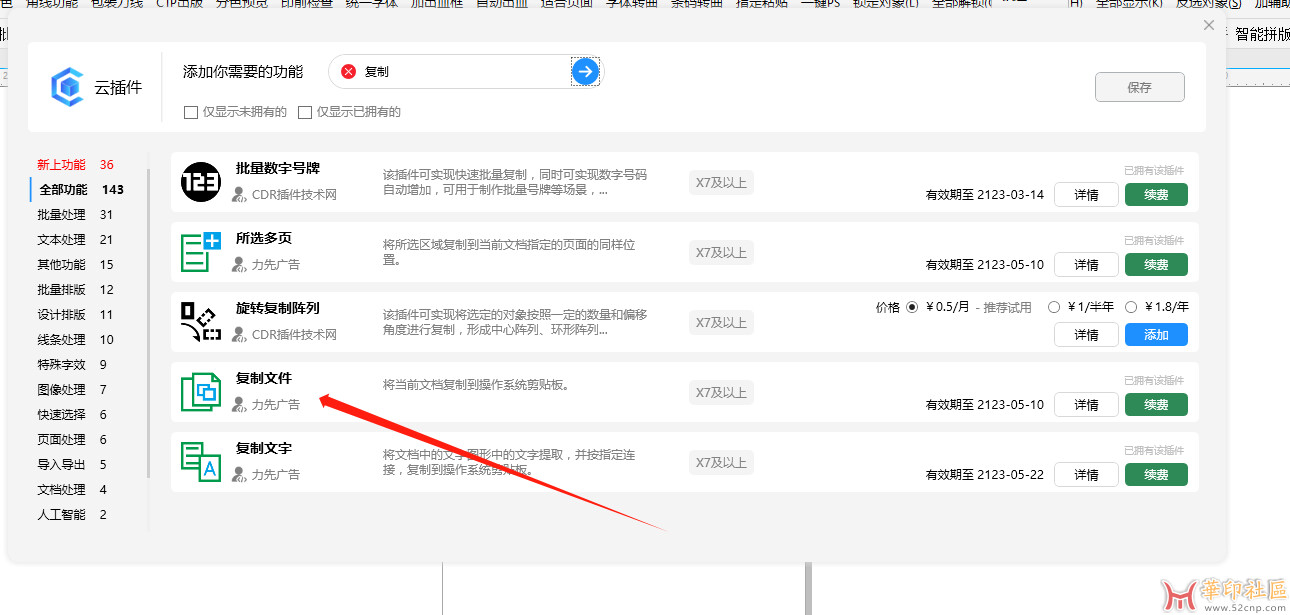Click the 复制文字 plugin icon
The width and height of the screenshot is (1290, 615).
tap(200, 462)
